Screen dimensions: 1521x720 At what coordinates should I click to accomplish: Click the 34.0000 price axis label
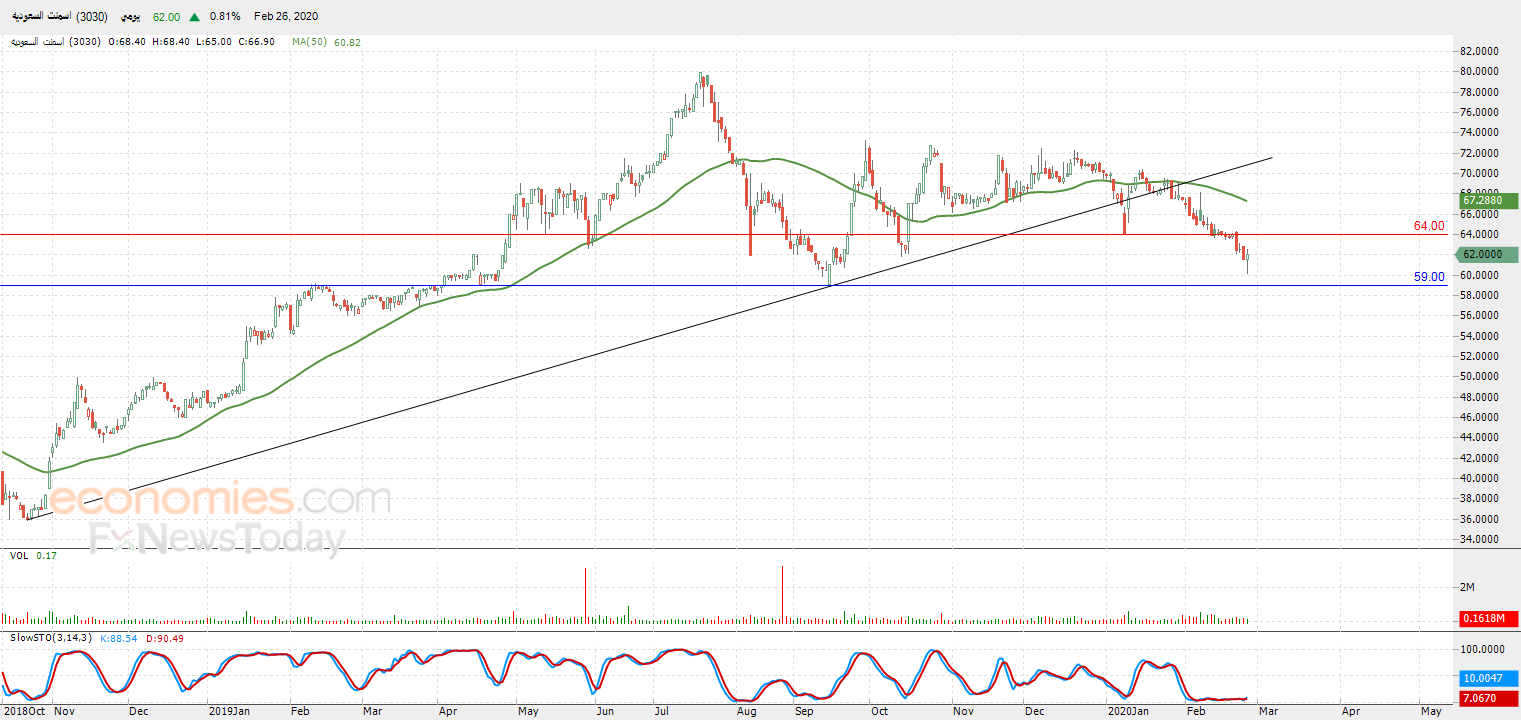(1481, 540)
